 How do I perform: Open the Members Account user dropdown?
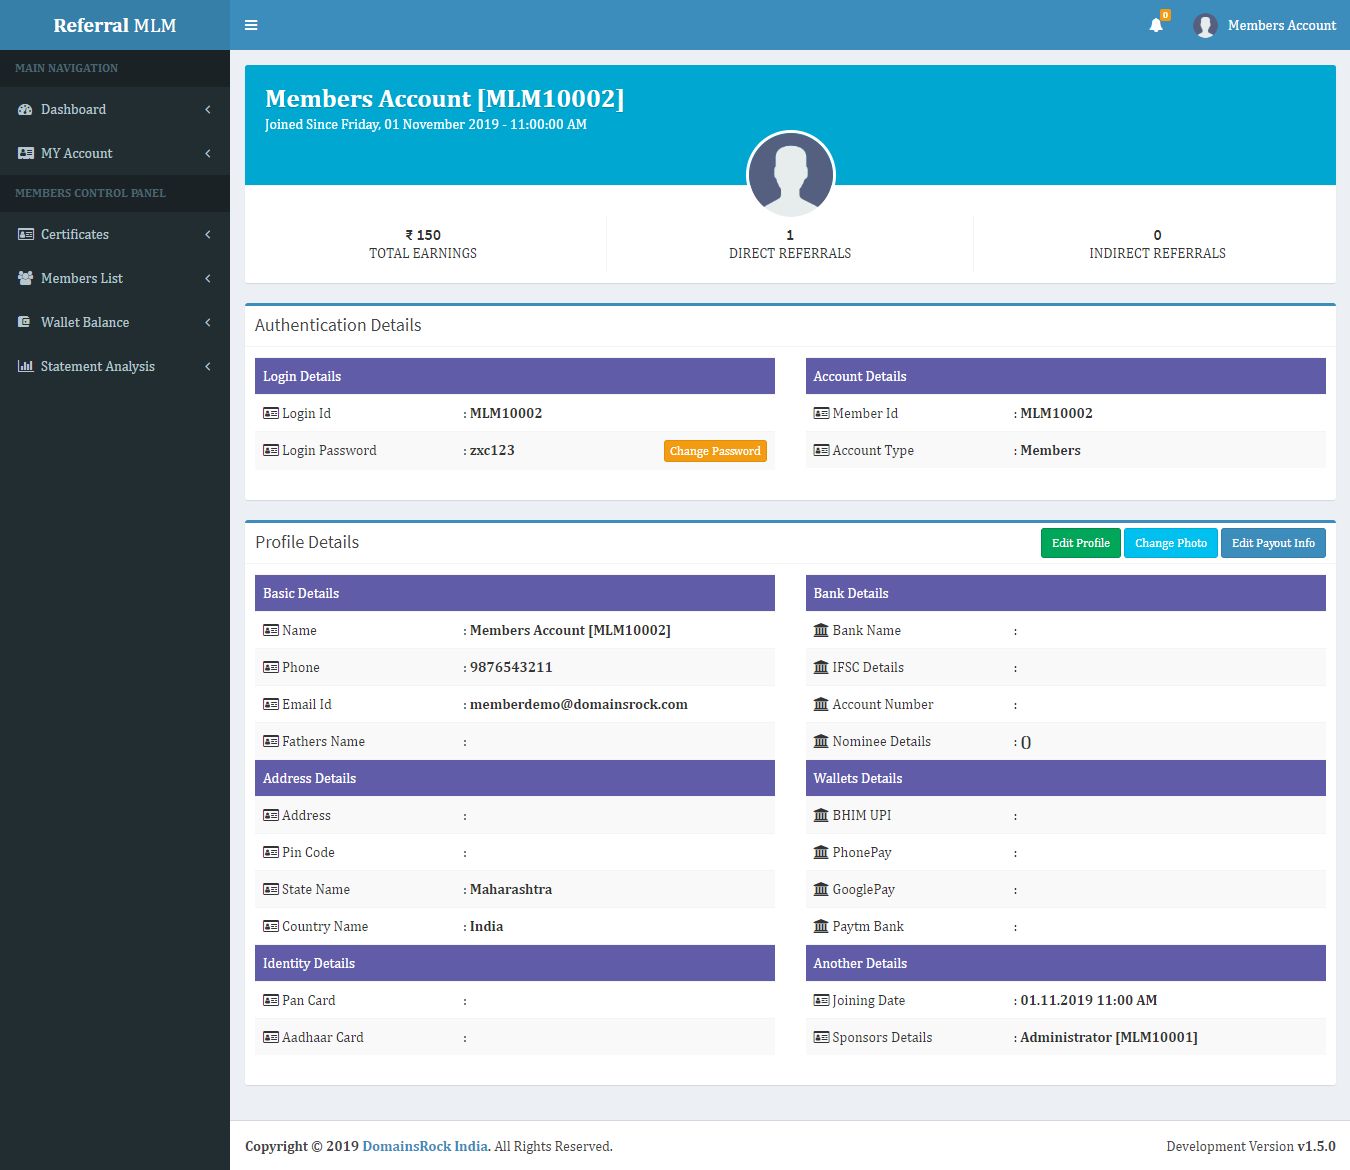point(1265,25)
